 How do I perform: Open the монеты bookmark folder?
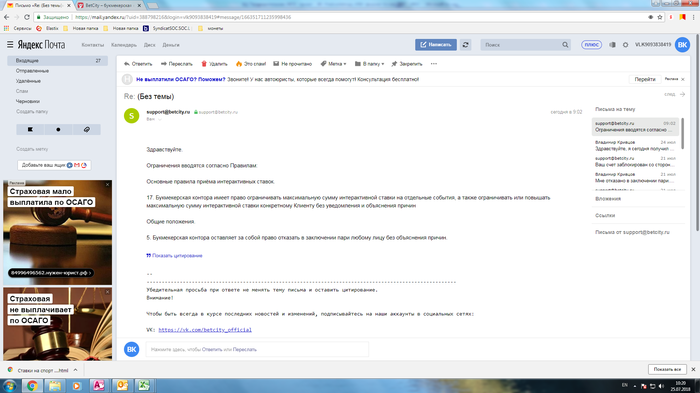point(210,28)
